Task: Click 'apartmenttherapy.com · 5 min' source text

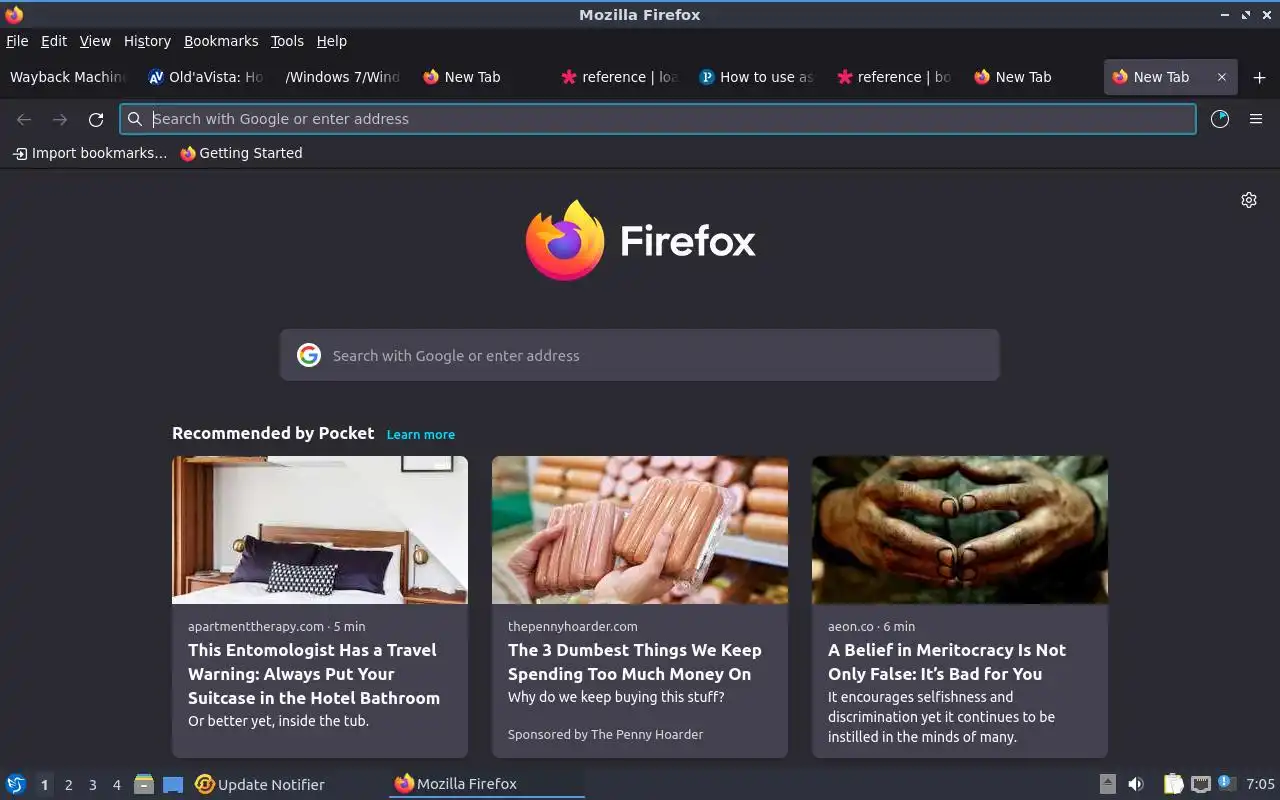Action: [277, 626]
